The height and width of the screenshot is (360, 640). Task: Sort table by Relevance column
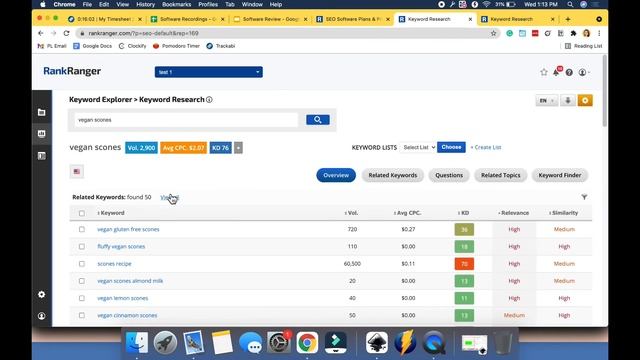click(513, 213)
